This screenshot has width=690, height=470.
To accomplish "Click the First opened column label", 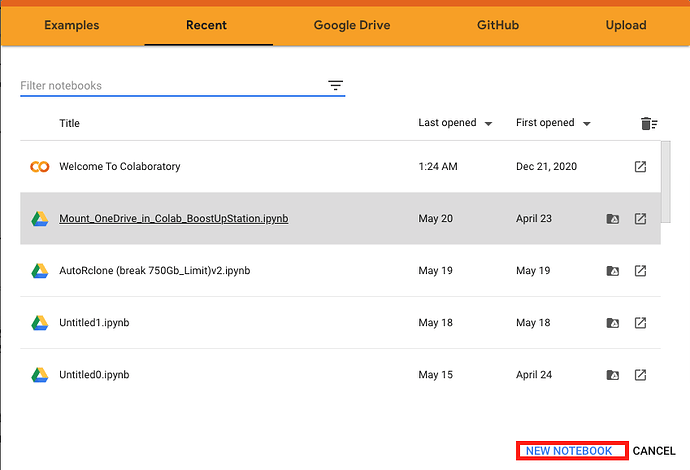I will click(x=545, y=123).
